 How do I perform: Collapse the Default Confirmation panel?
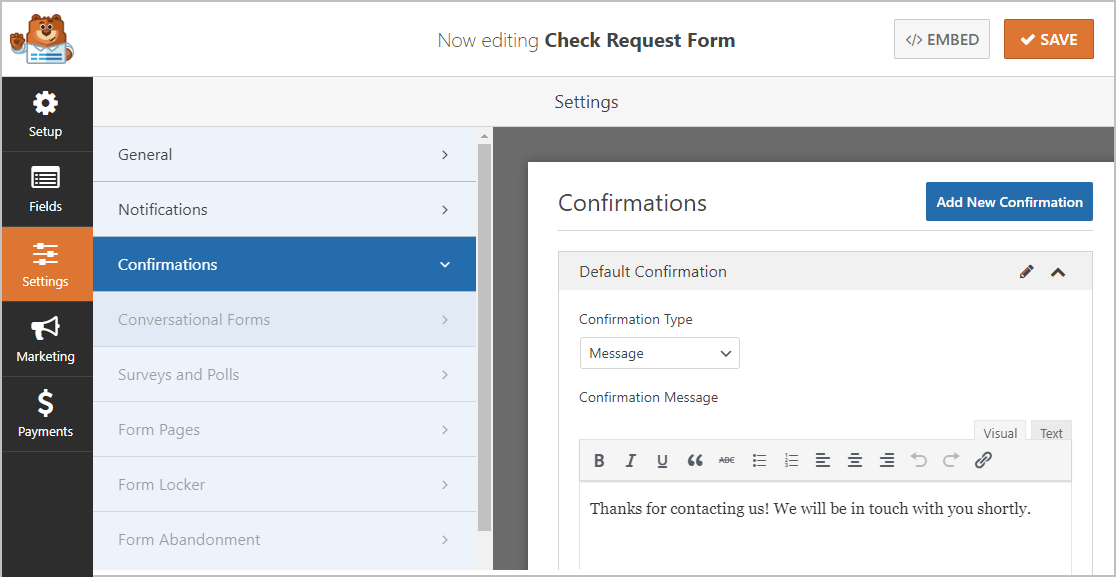1058,272
